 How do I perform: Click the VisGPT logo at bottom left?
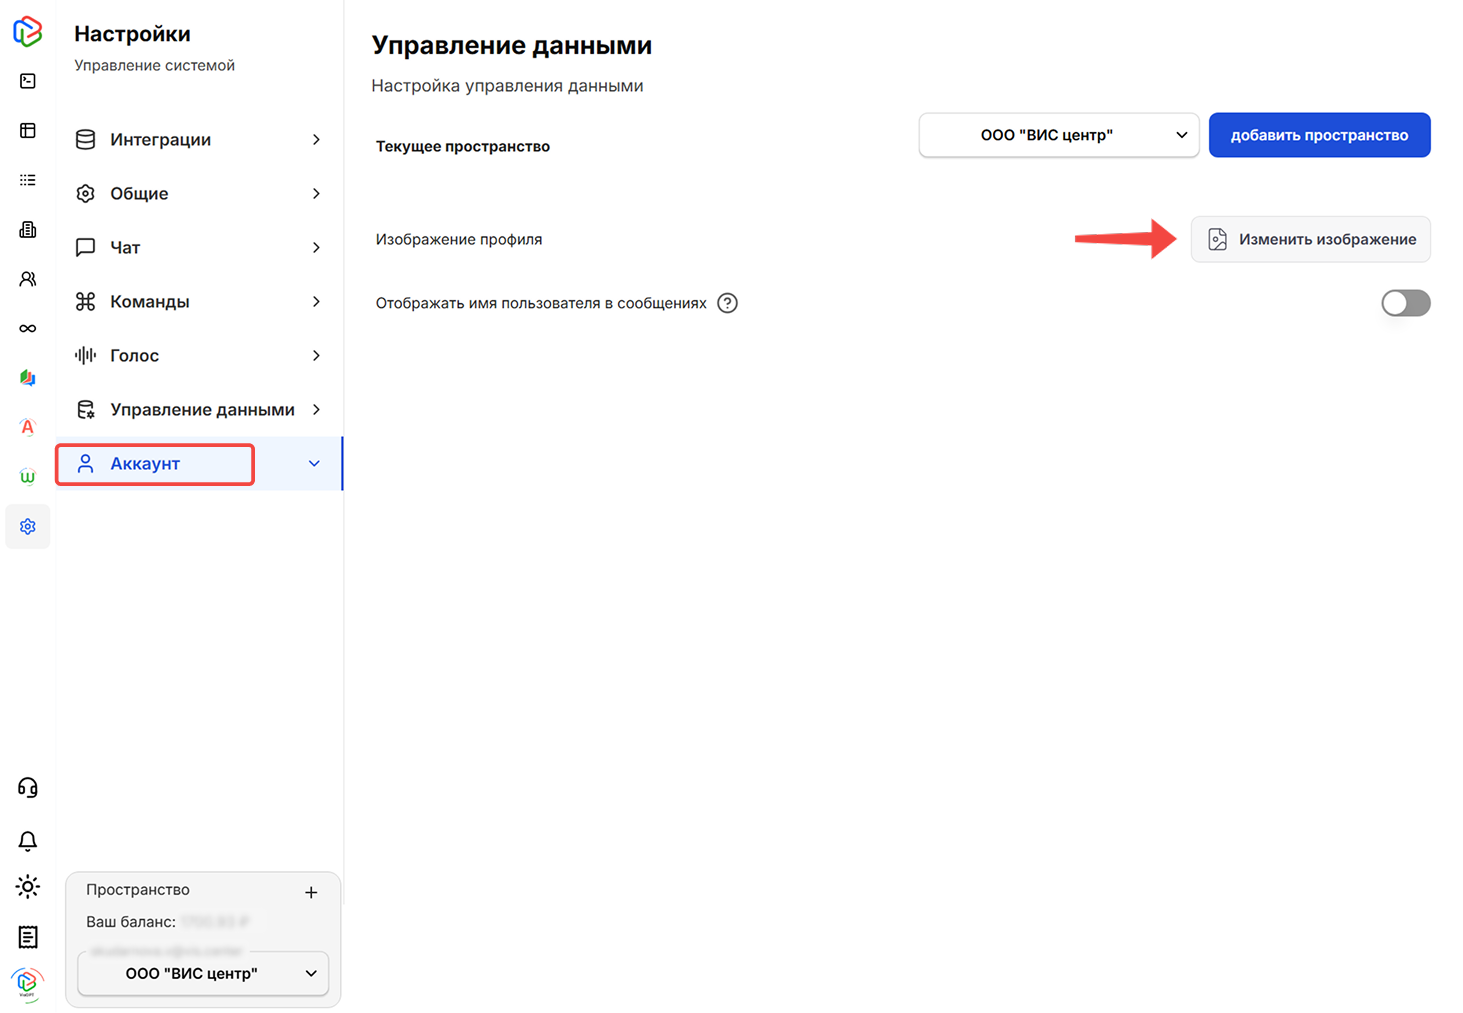tap(27, 984)
